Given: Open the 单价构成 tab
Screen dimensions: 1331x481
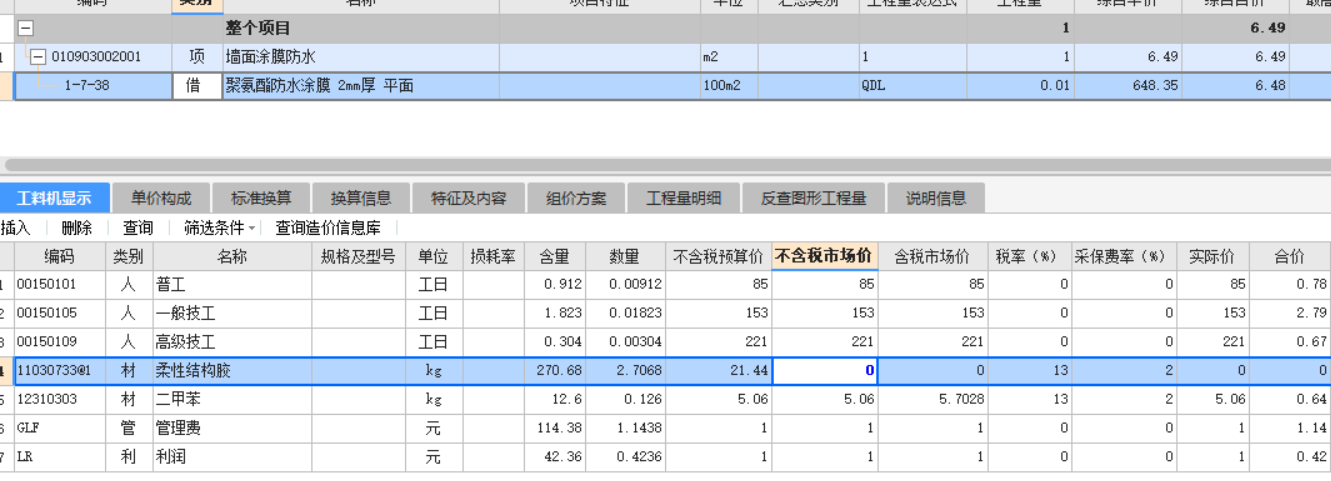Looking at the screenshot, I should point(161,198).
